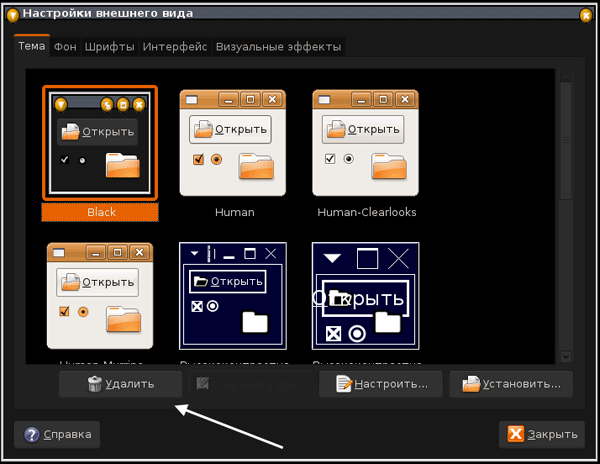Select the large-print high-contrast theme thumbnail

366,295
